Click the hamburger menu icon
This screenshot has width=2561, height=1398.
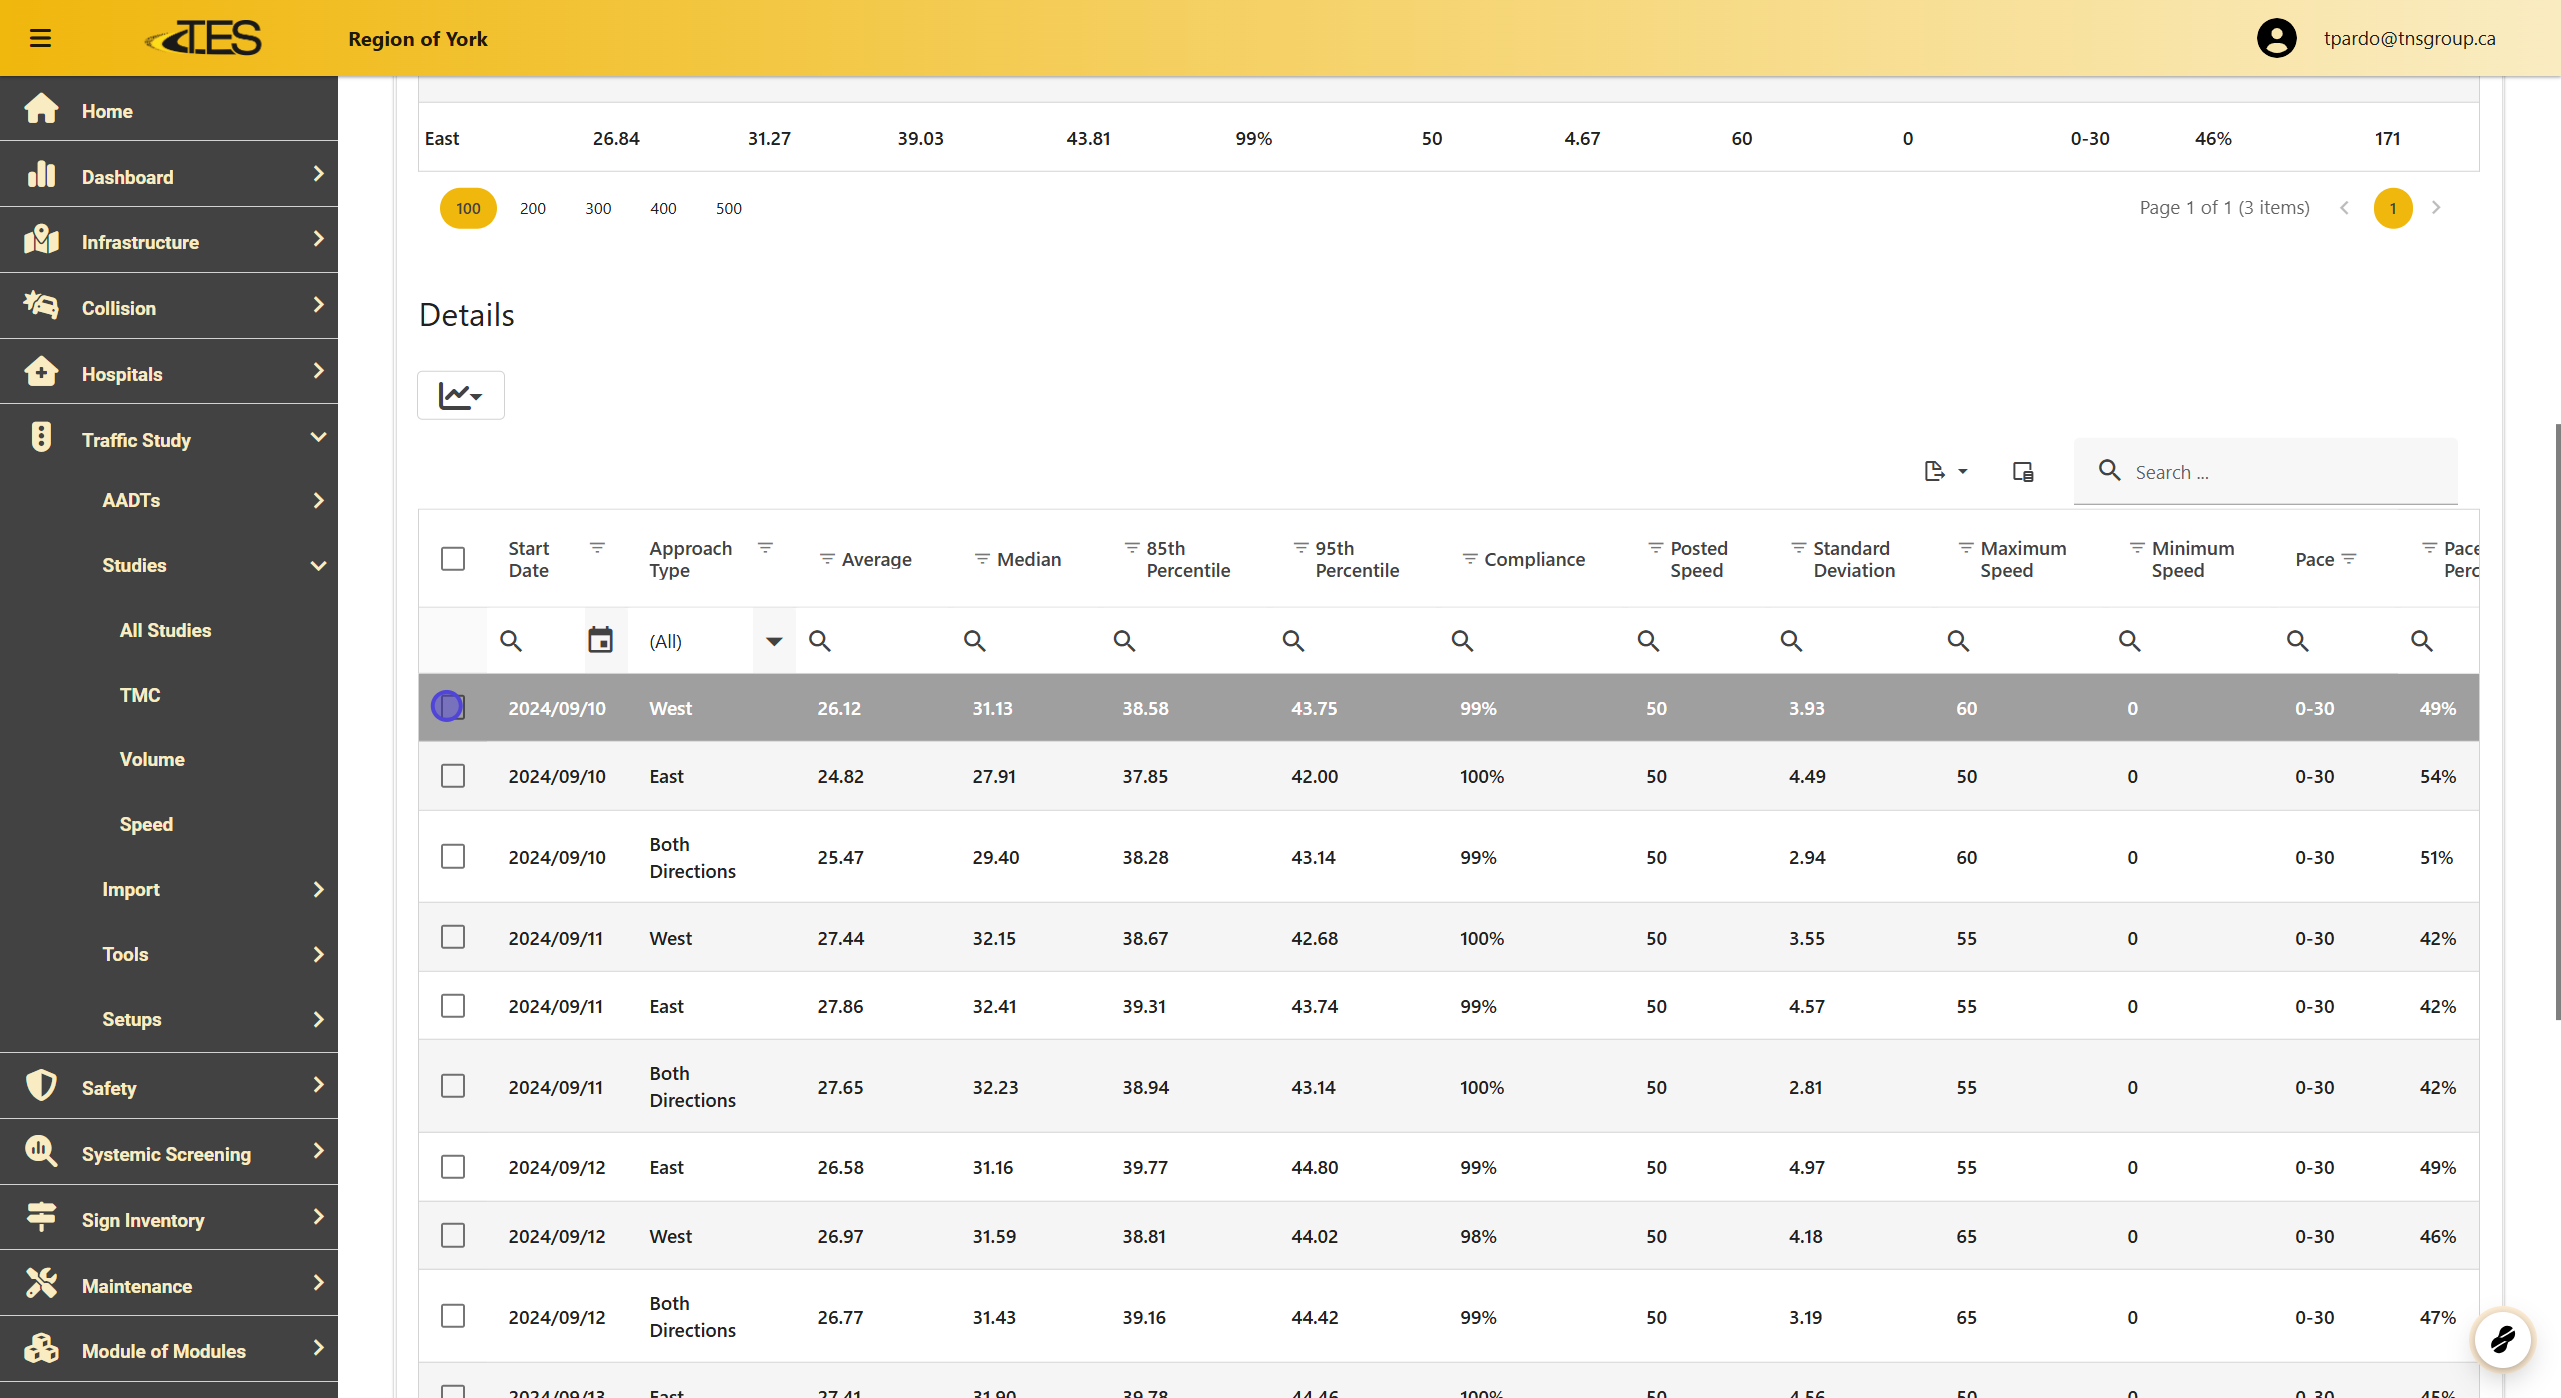pyautogui.click(x=40, y=38)
